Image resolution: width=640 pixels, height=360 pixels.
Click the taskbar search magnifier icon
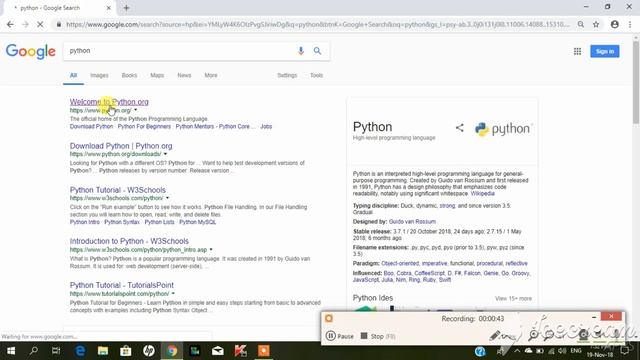(33, 351)
